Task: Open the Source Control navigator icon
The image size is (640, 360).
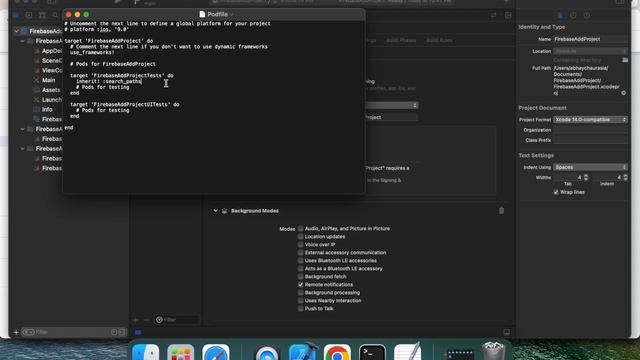Action: click(x=29, y=16)
